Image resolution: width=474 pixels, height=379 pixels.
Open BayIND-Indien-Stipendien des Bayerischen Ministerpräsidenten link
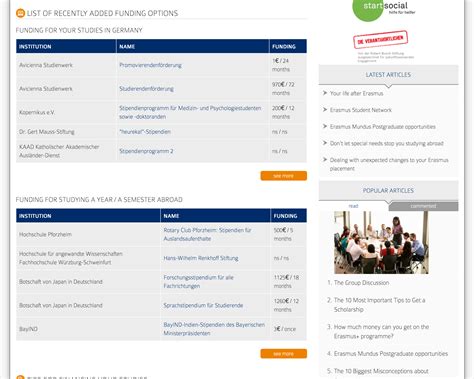click(214, 329)
